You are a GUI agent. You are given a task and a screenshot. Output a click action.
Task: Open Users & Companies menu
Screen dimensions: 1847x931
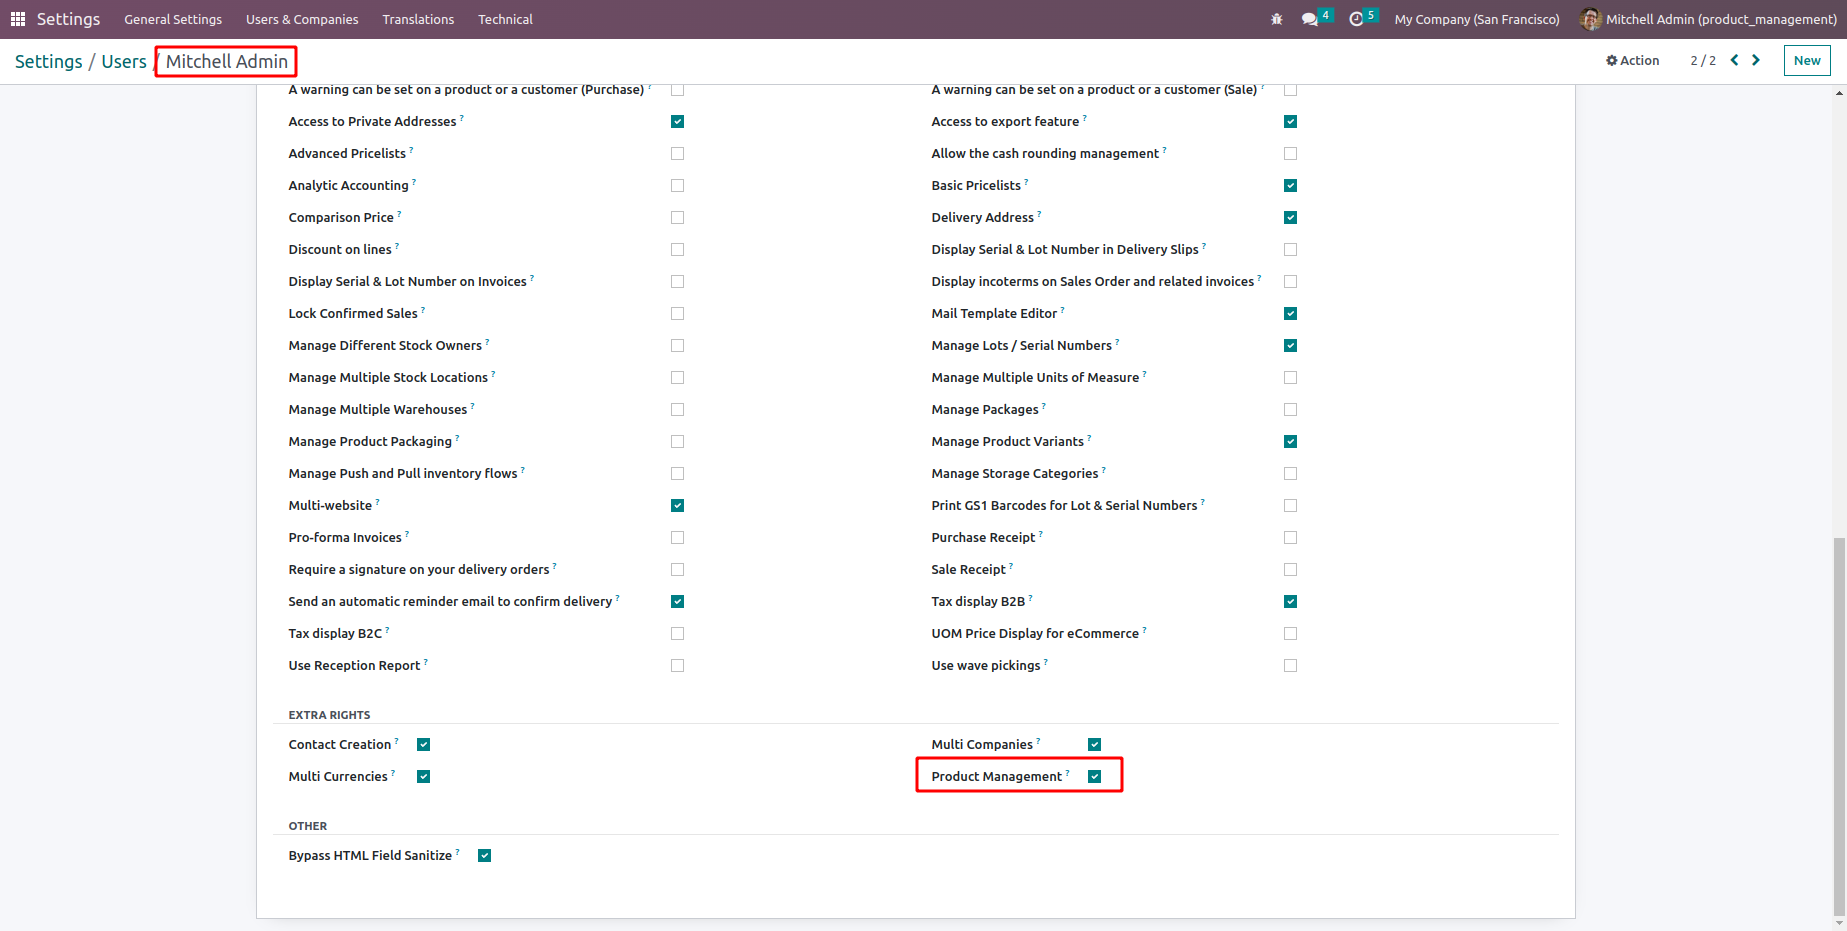[x=302, y=19]
